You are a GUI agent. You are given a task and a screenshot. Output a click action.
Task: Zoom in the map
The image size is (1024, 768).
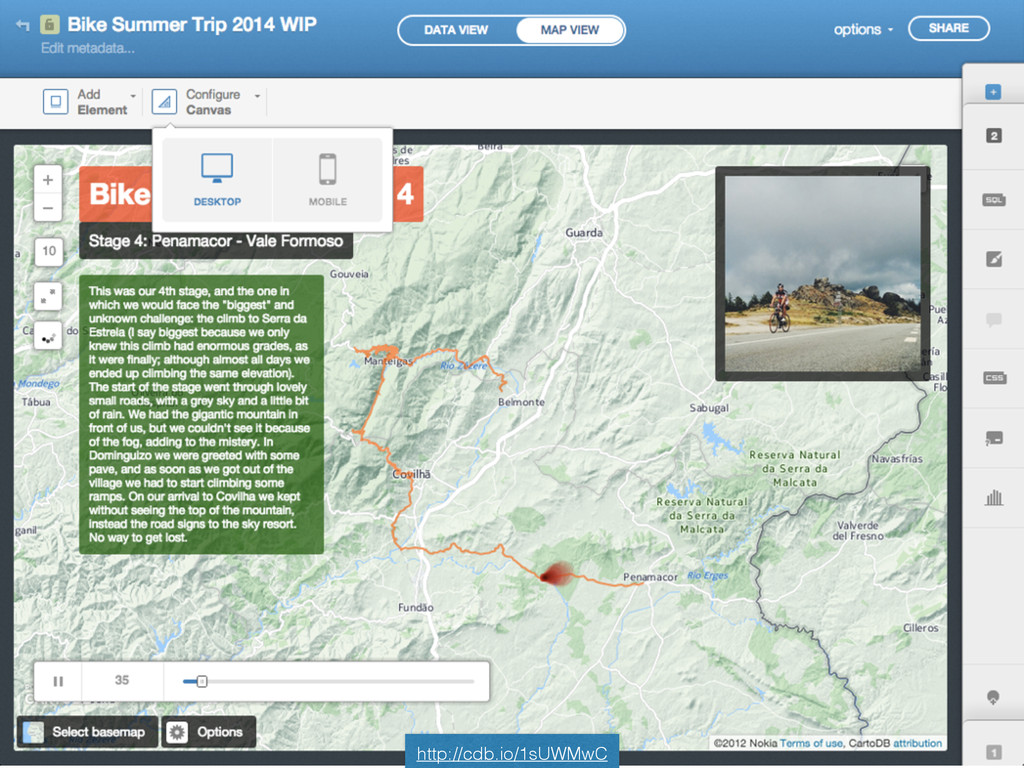pos(48,180)
